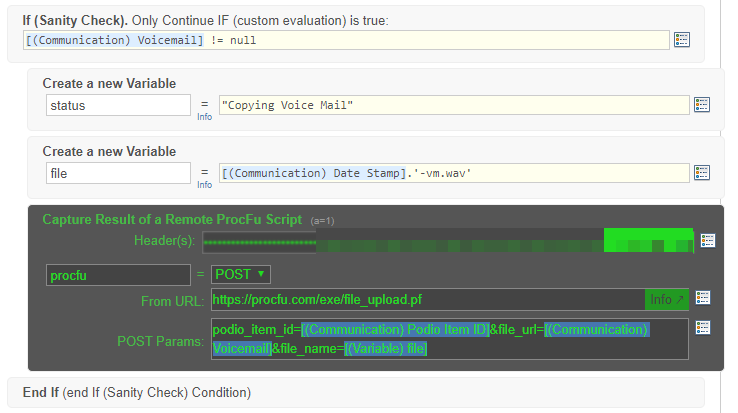The image size is (738, 413).
Task: Click the End If (Sanity Check) Condition block
Action: pyautogui.click(x=356, y=392)
